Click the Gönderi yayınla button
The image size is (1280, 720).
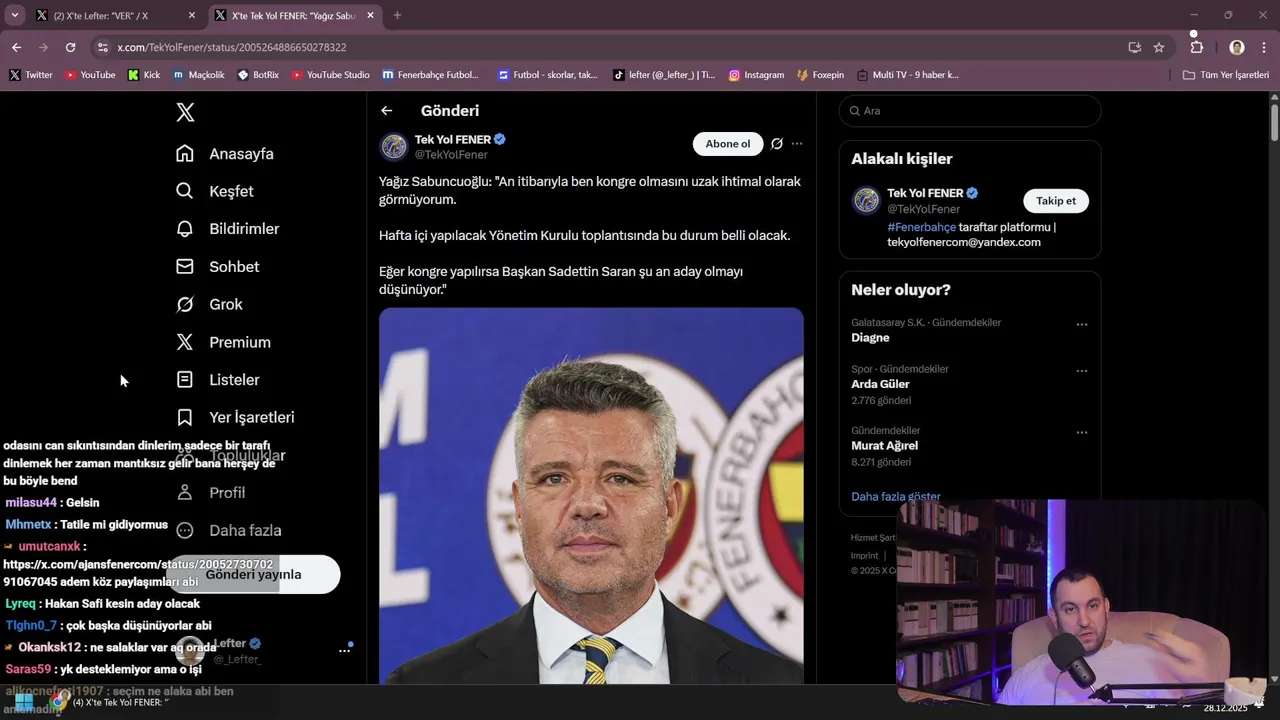253,574
